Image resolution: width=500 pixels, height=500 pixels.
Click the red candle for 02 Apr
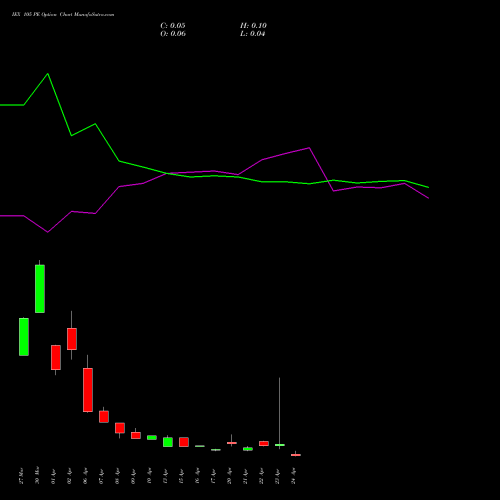pyautogui.click(x=72, y=339)
